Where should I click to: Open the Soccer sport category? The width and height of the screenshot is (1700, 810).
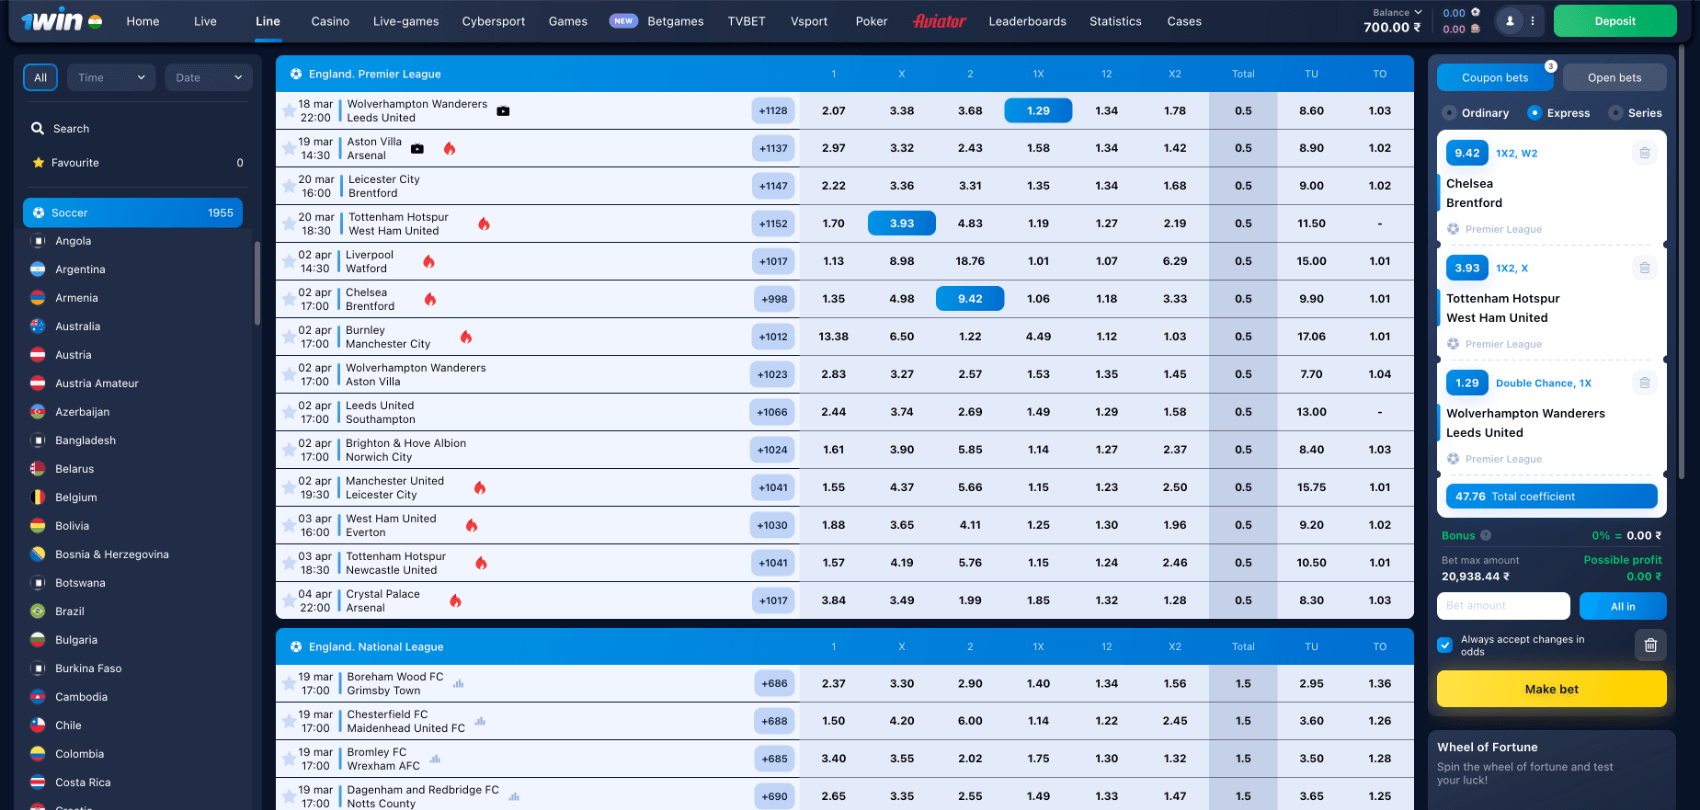click(x=133, y=213)
